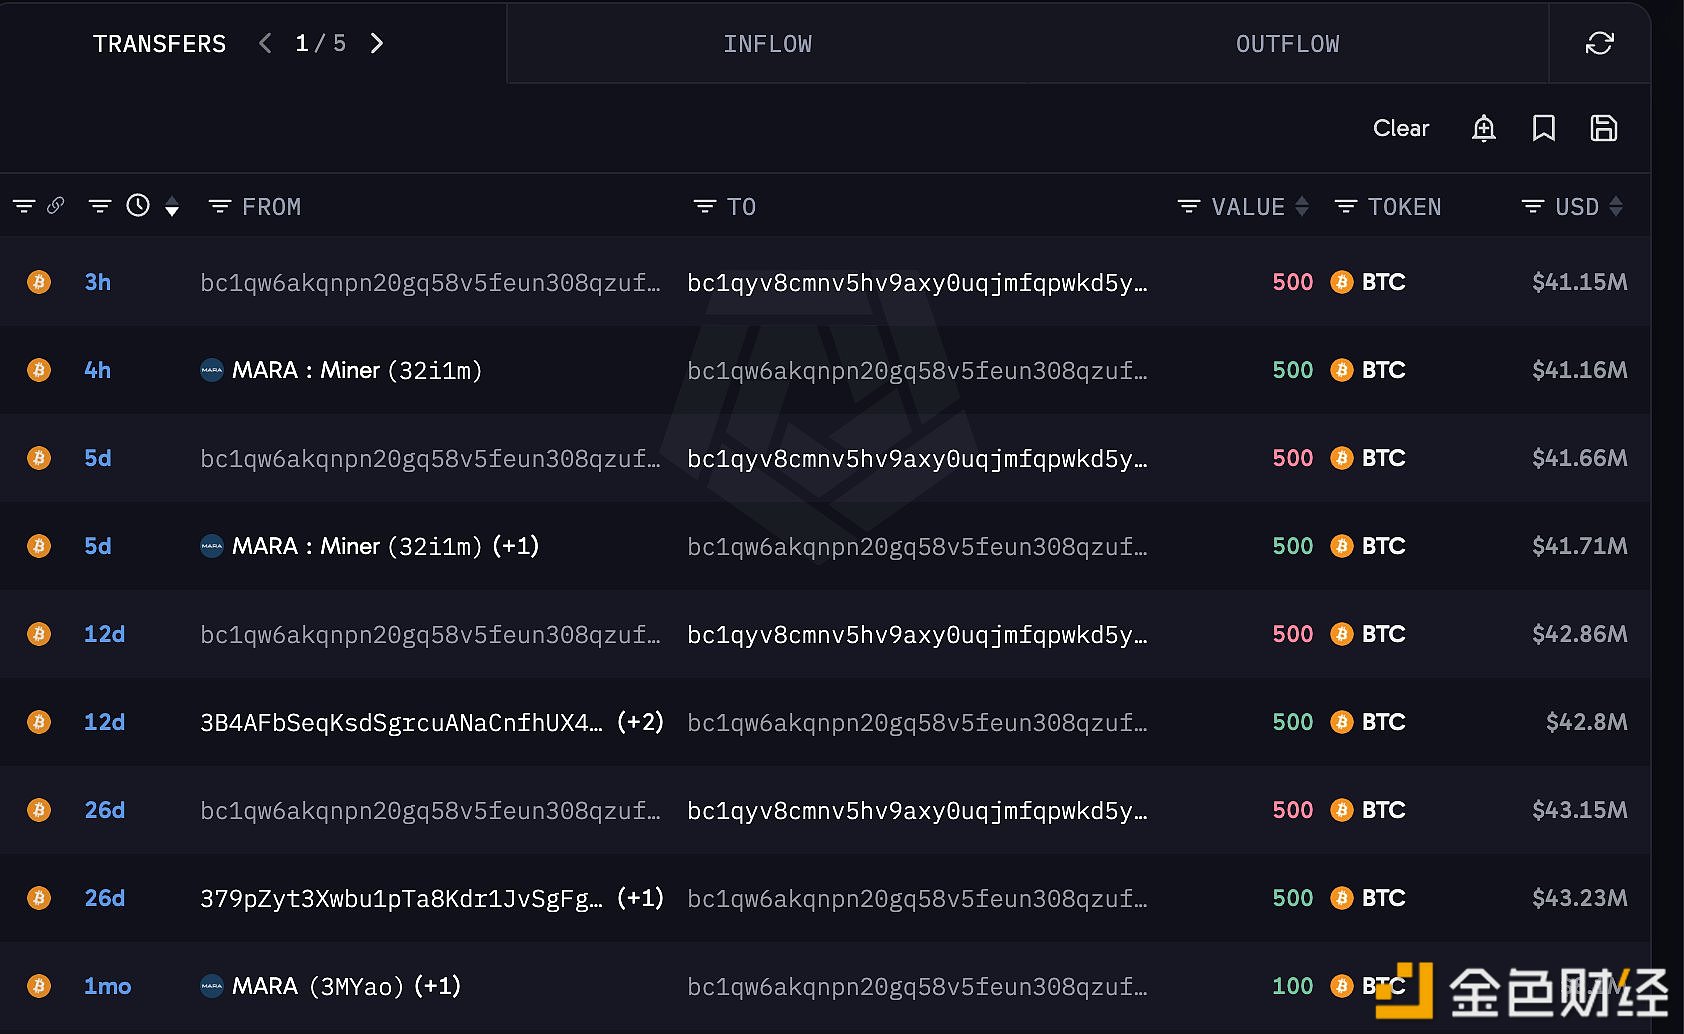Open the TOKEN column filter
Screen dimensions: 1684x1034
[1346, 206]
